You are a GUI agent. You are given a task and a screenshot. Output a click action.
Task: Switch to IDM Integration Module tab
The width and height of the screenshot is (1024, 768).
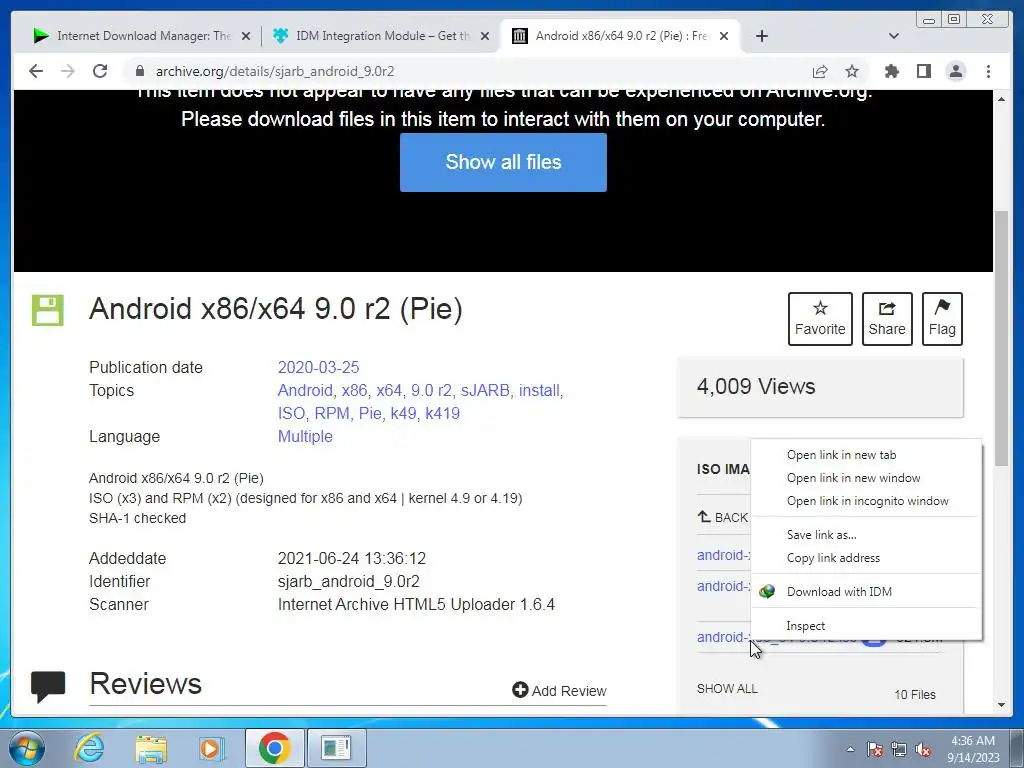pyautogui.click(x=382, y=36)
